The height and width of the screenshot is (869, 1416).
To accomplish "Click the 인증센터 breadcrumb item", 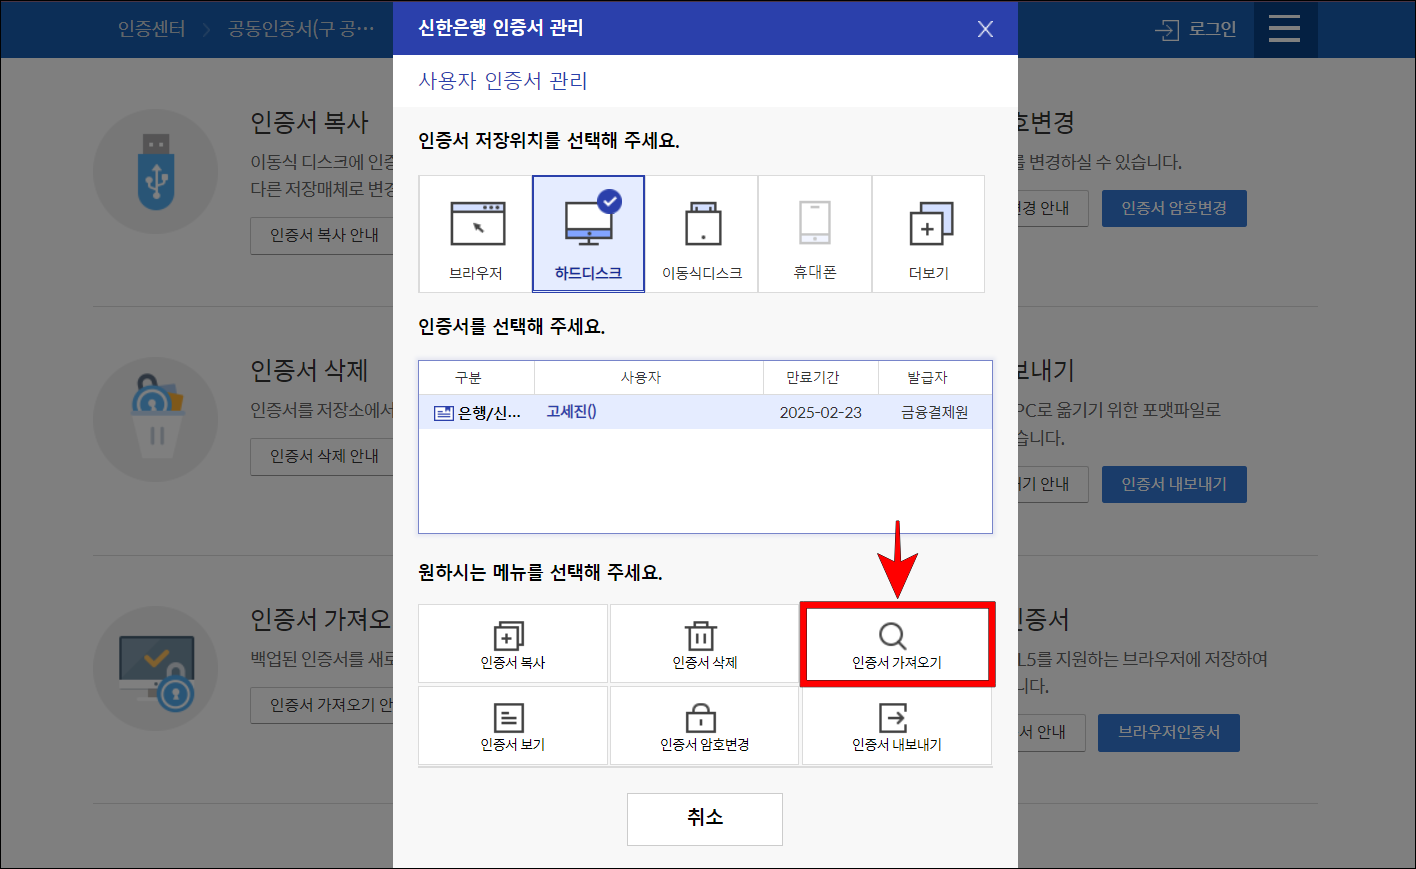I will click(152, 29).
